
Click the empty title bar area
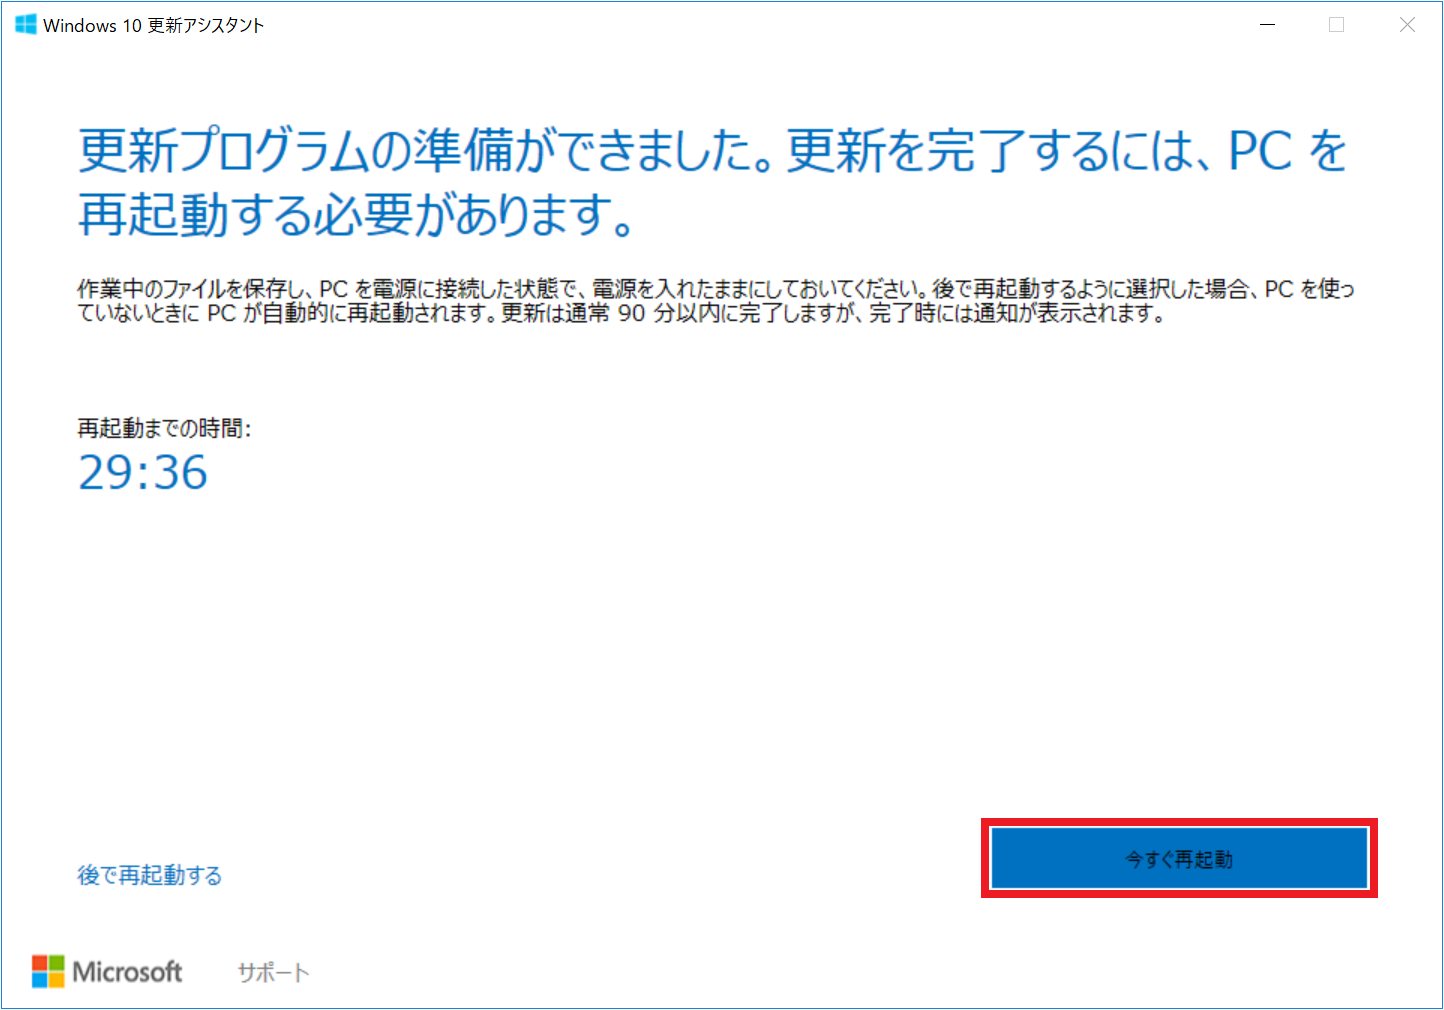coord(750,25)
